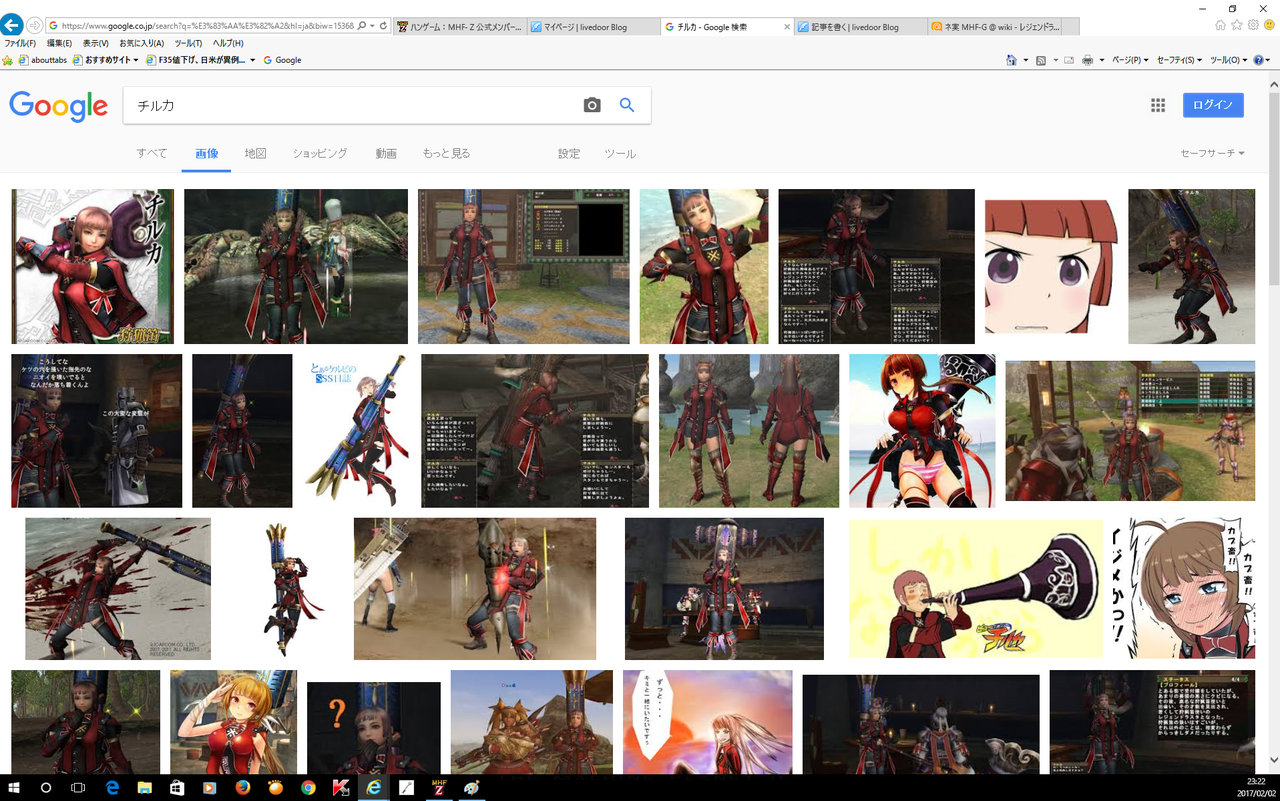This screenshot has width=1280, height=801.
Task: Open the ツール(O) command bar dropdown
Action: point(1228,60)
